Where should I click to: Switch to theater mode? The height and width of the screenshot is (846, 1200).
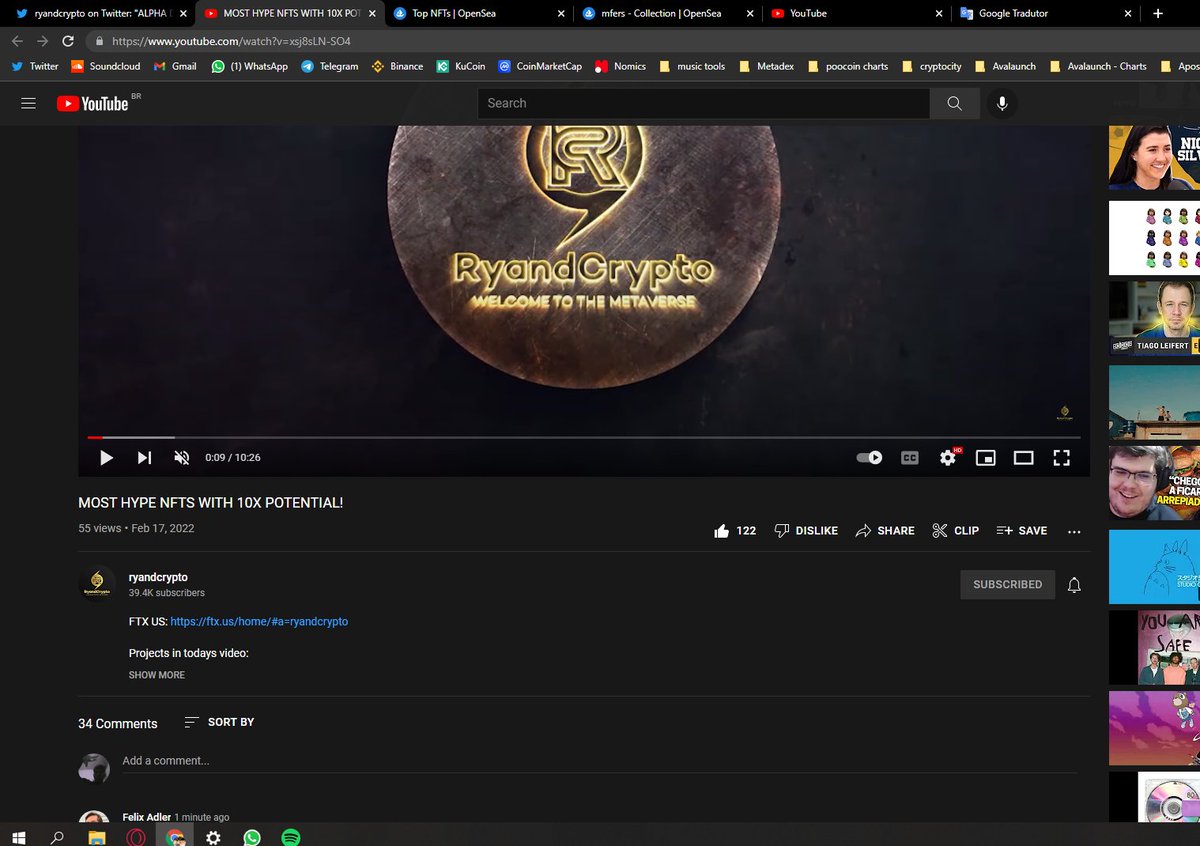coord(1023,457)
